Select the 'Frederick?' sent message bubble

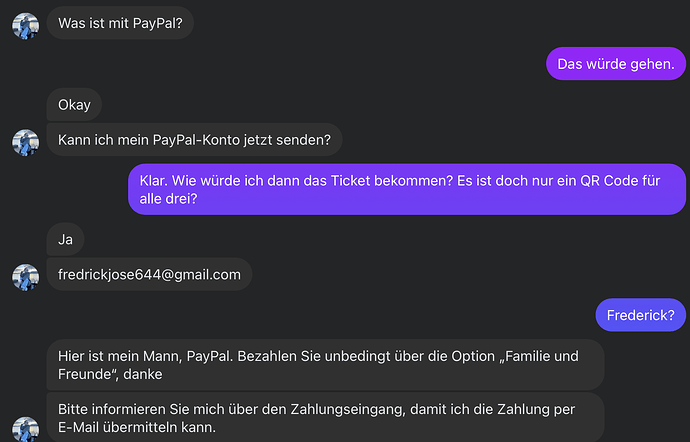[x=640, y=315]
